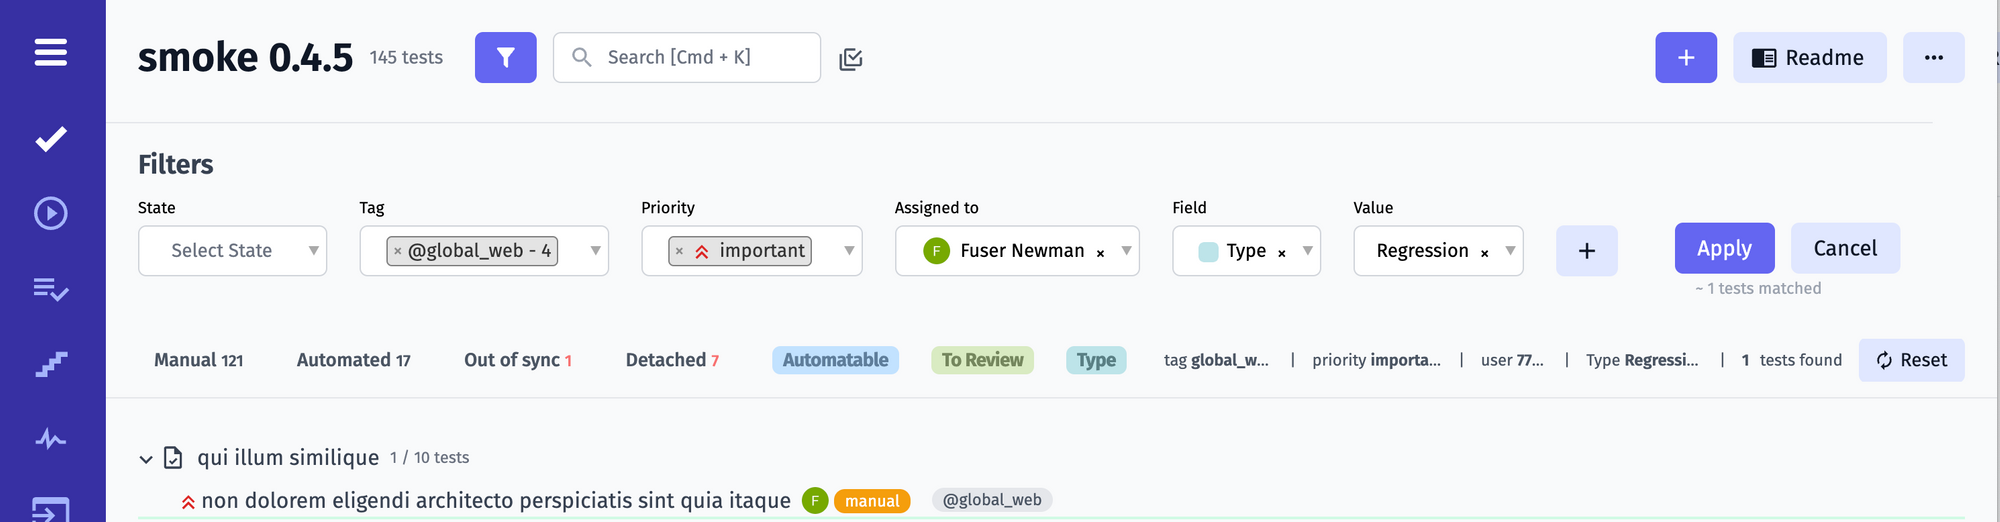Collapse the qui illum similique suite
This screenshot has height=522, width=2000.
coord(146,459)
